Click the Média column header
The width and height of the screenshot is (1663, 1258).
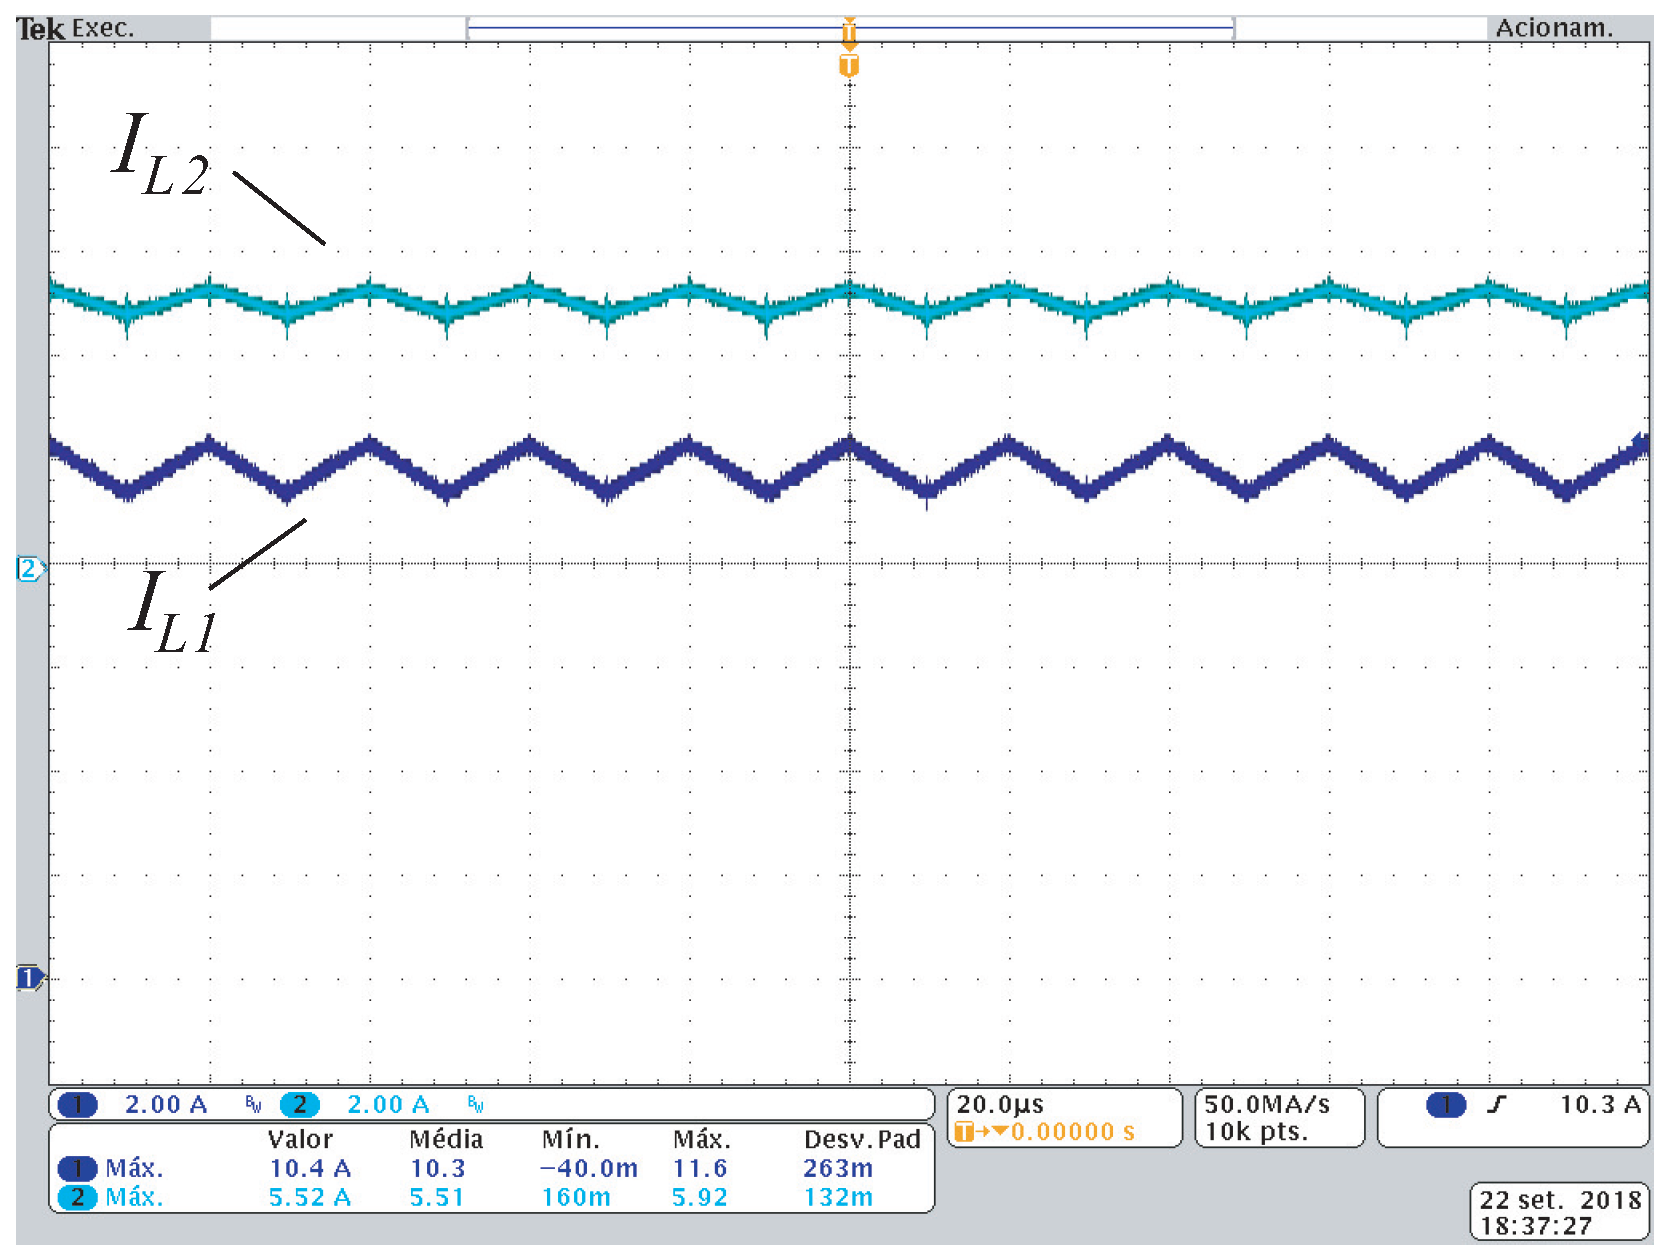click(446, 1140)
